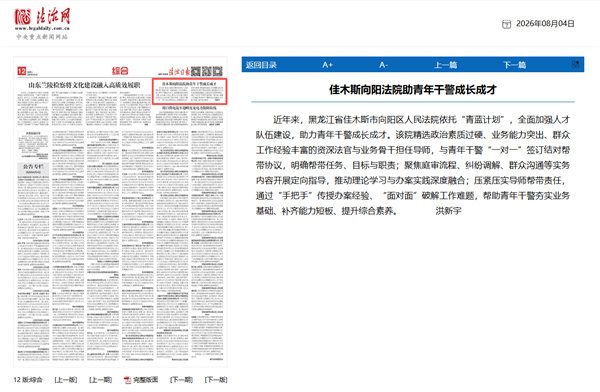This screenshot has height=392, width=600.
Task: Click the red 综合 header on page thumbnail
Action: coord(120,71)
